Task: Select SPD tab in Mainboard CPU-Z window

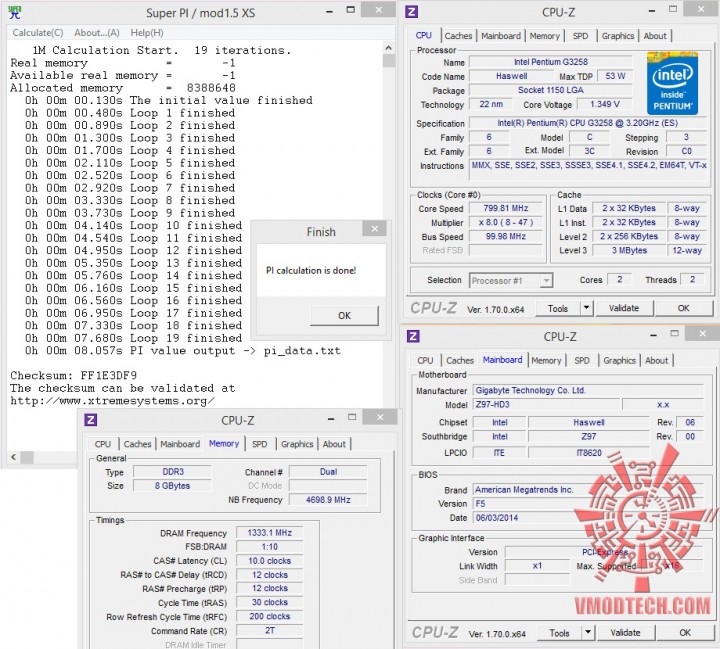Action: click(x=582, y=361)
